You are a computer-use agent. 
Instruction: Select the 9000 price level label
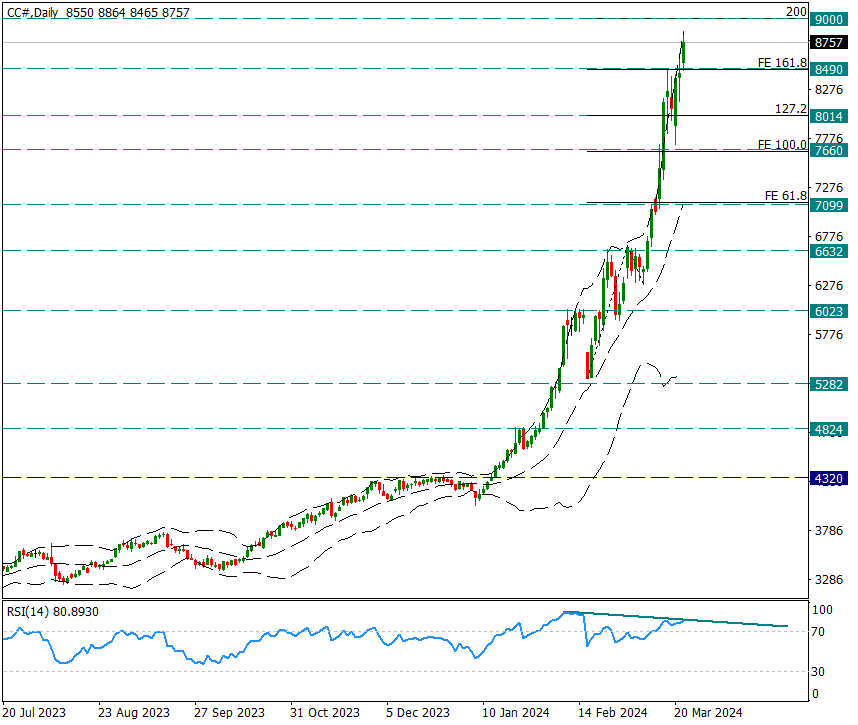pos(828,20)
